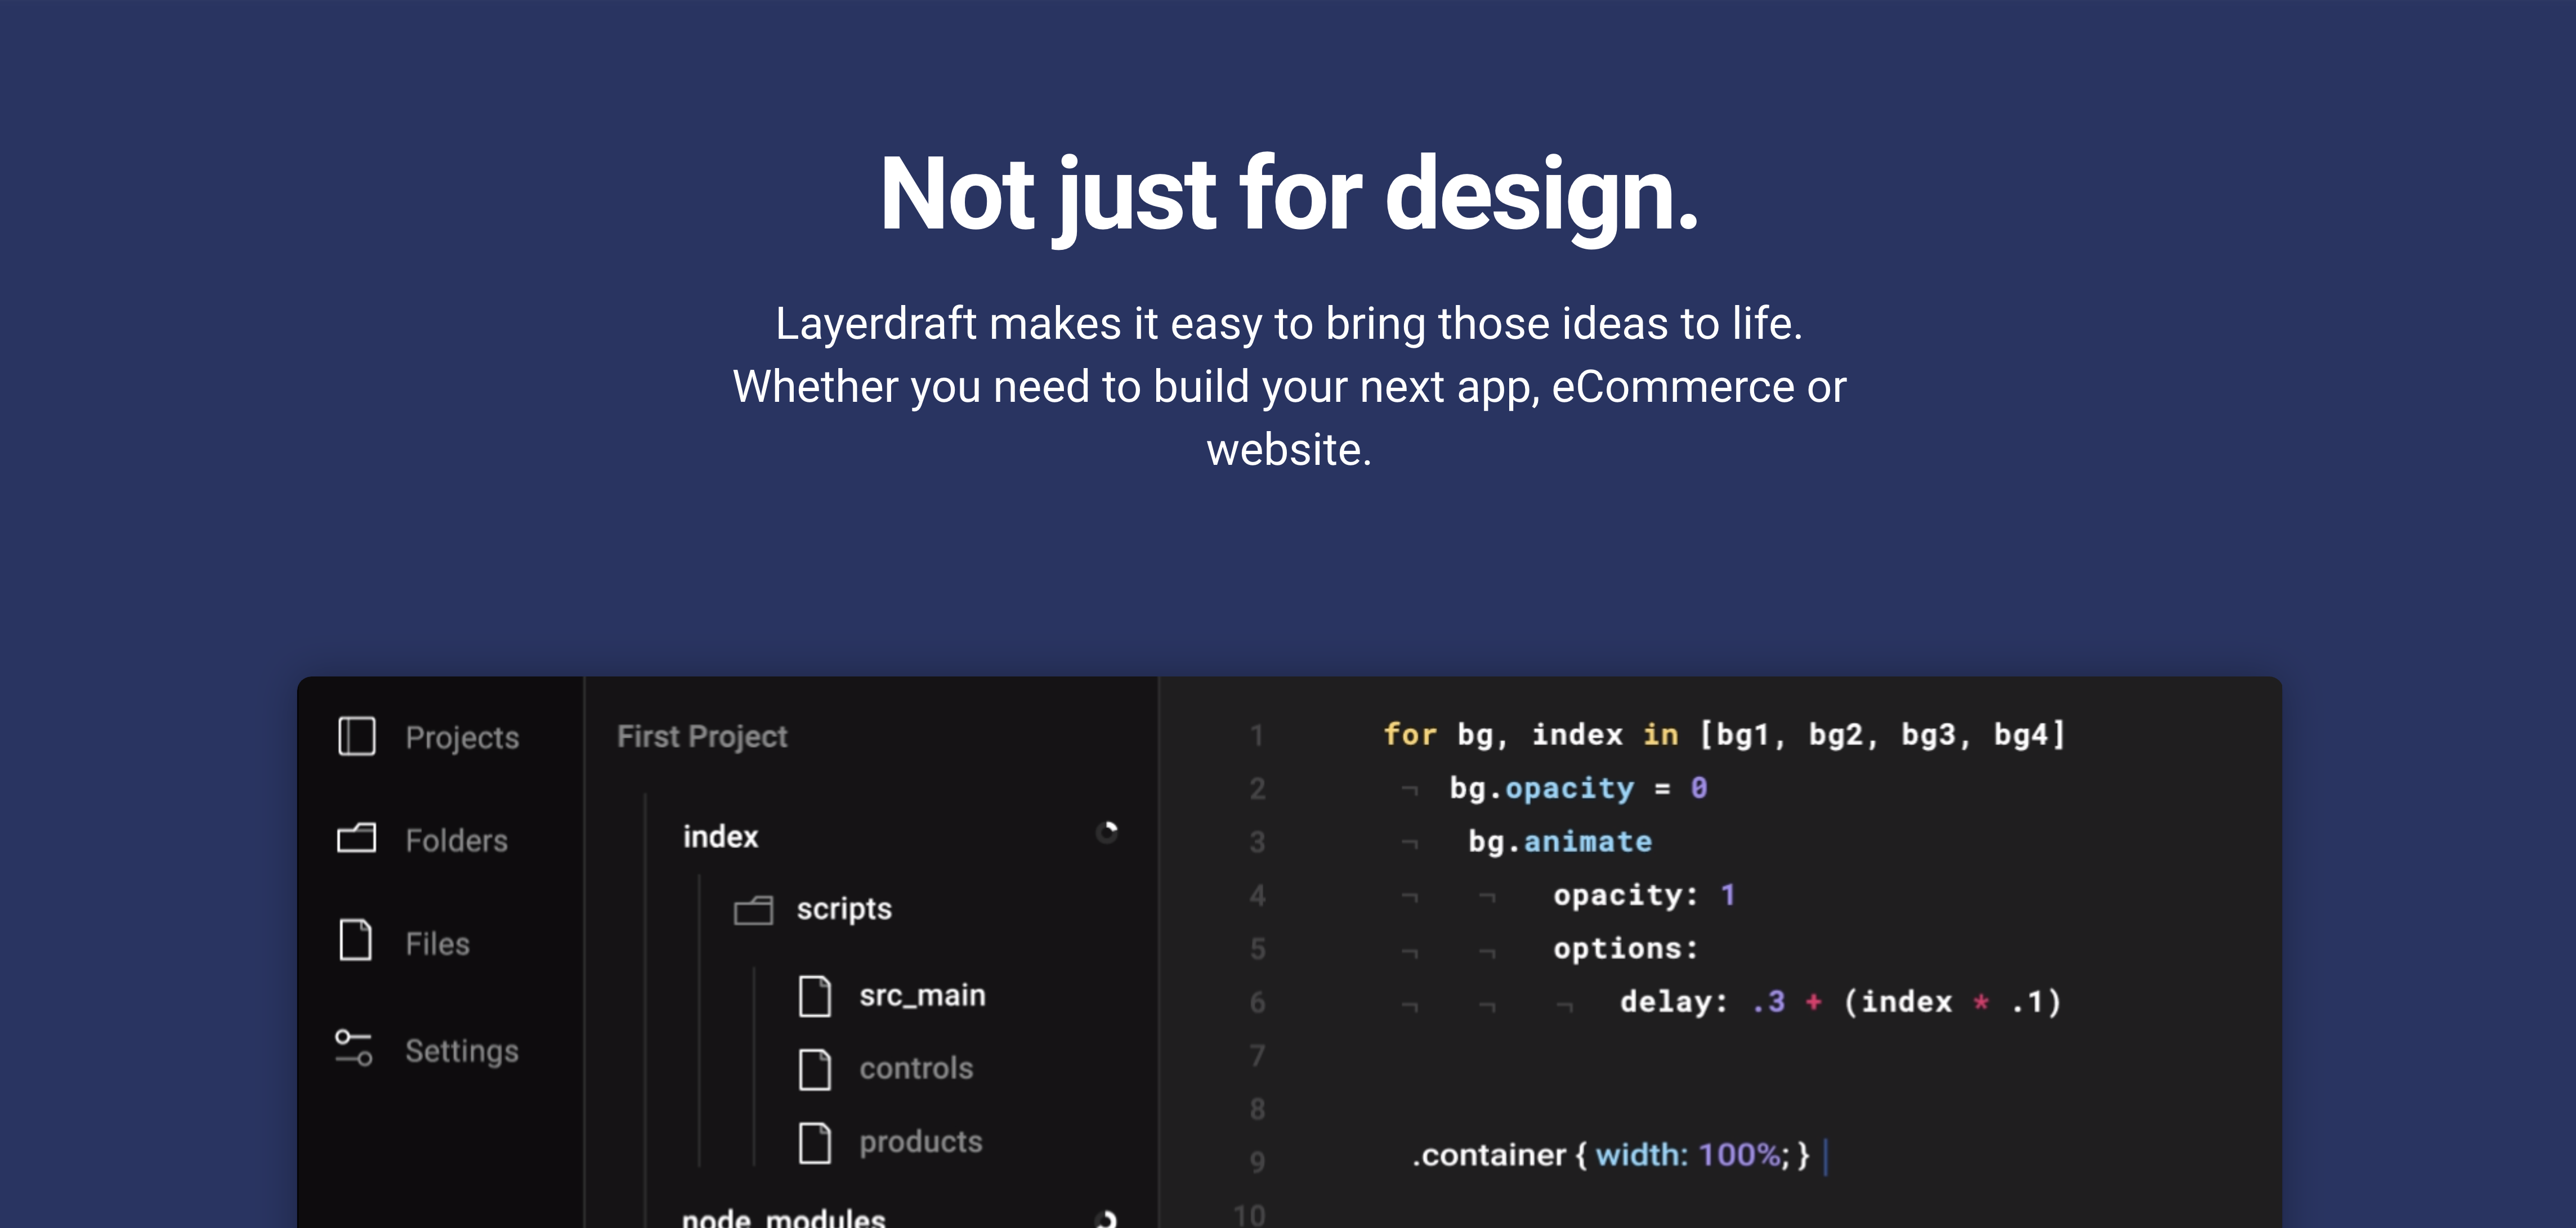Collapse the scripts folder entry
The image size is (2576, 1228).
[843, 909]
